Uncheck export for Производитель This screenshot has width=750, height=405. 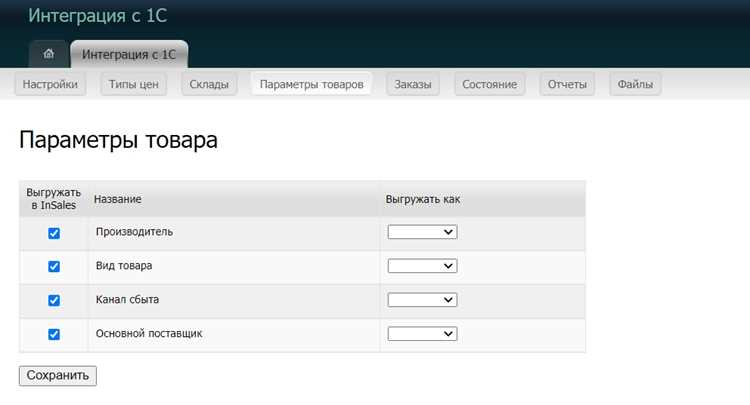point(54,233)
